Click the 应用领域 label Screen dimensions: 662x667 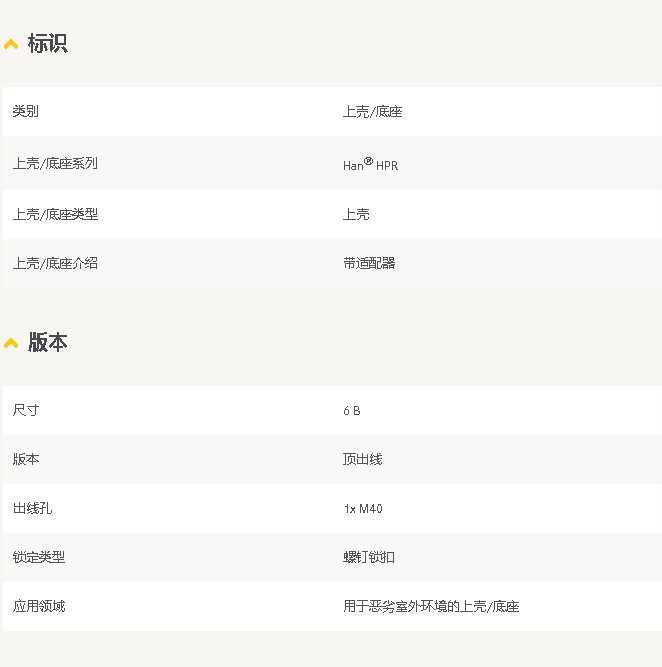click(39, 606)
